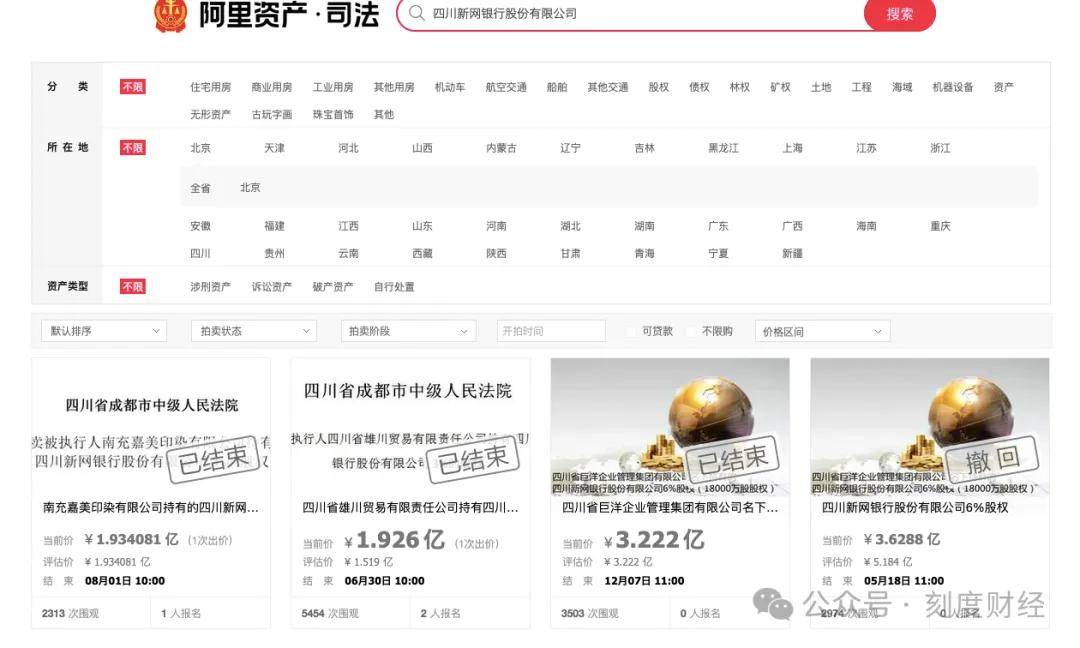Open golden globe thumbnail of 撤回 card

930,426
